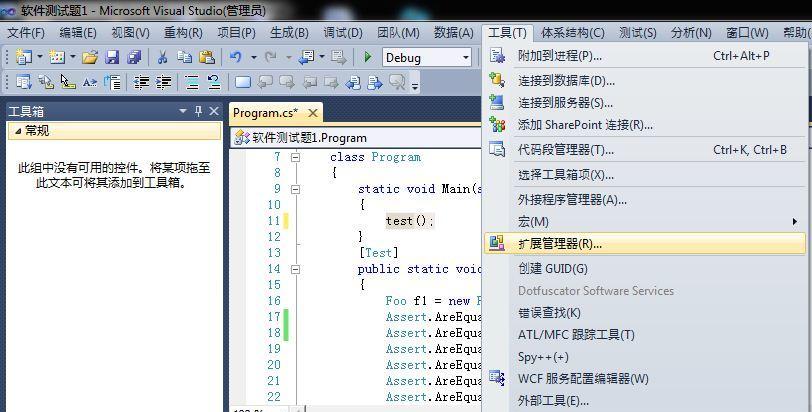
Task: Open the 测试(S) menu
Action: [637, 33]
